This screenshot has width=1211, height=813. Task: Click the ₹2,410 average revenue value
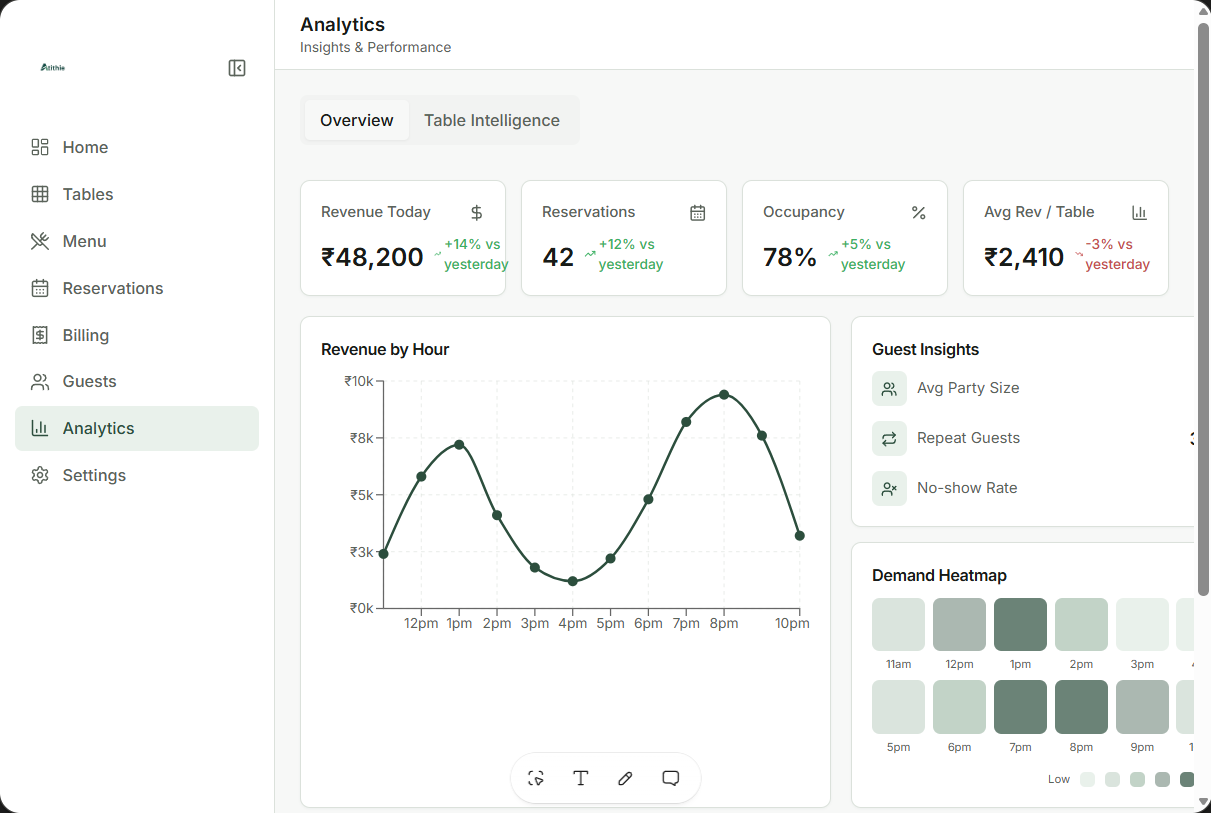click(1024, 257)
